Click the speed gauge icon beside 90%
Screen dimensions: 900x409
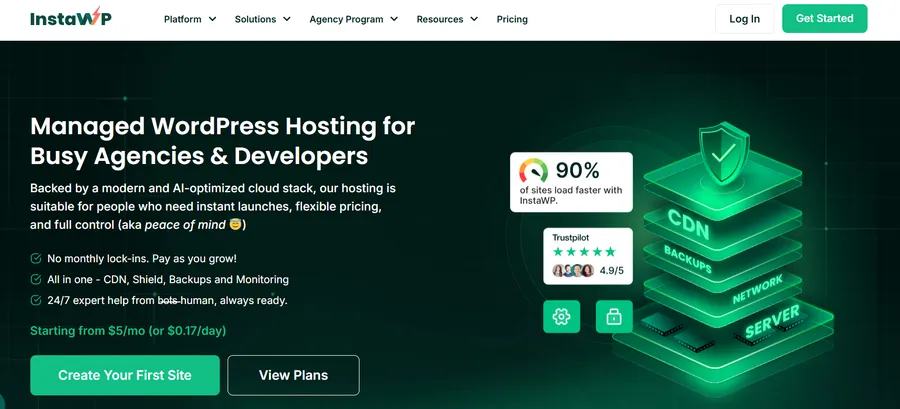[534, 170]
